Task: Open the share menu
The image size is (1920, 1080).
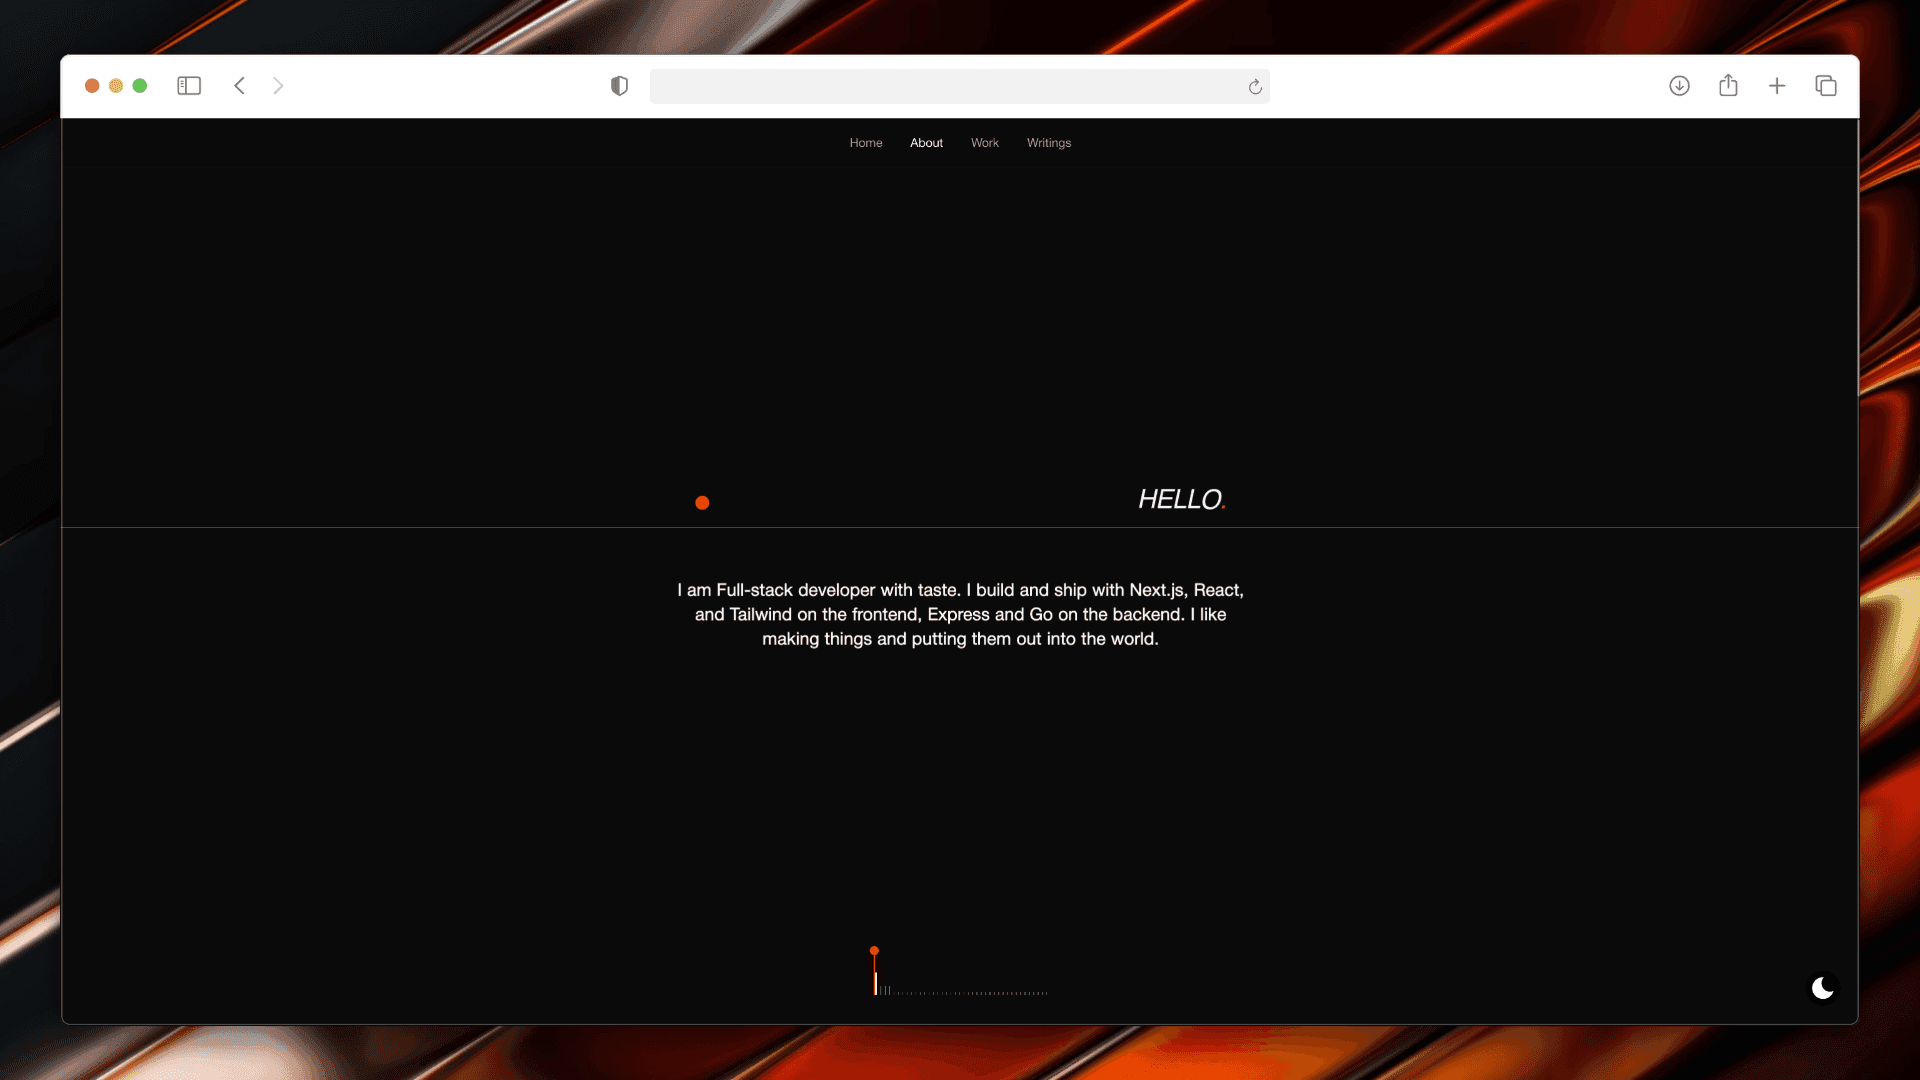Action: (1728, 85)
